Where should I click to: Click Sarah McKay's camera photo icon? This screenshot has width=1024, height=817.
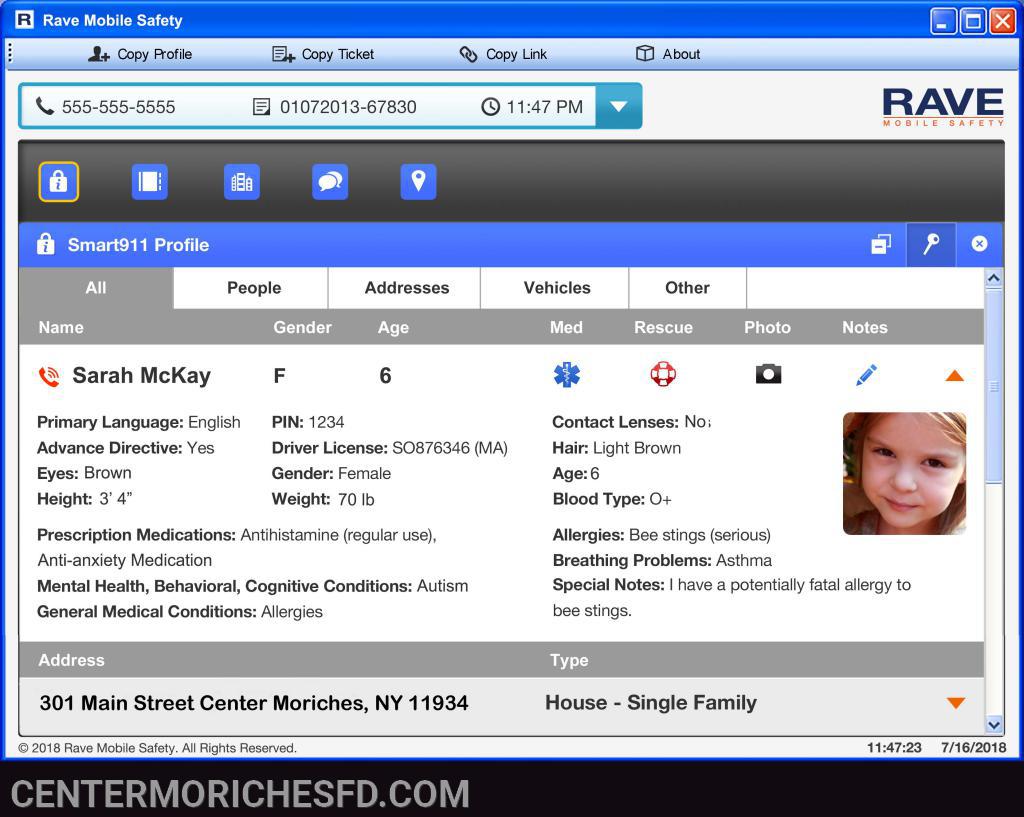click(x=768, y=374)
